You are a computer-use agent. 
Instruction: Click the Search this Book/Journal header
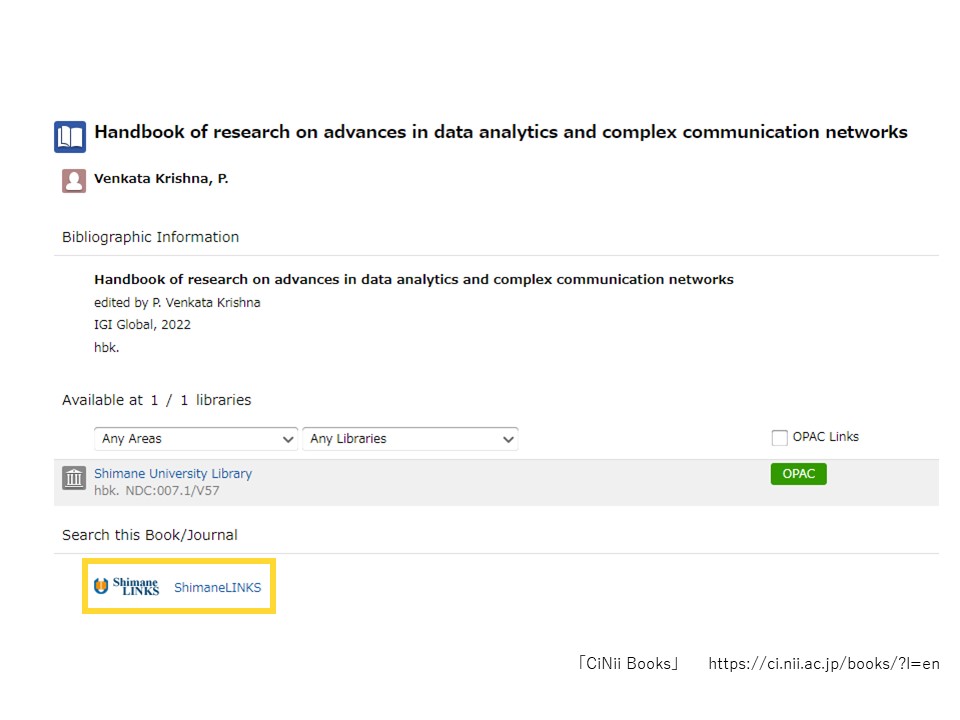[149, 535]
